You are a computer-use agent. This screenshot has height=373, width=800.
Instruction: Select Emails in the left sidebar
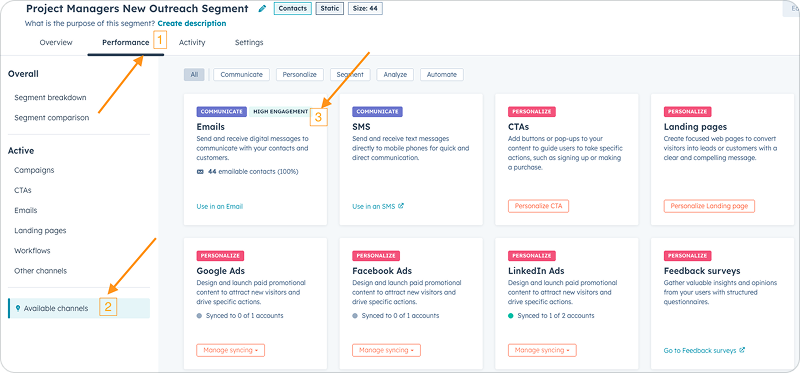(26, 210)
